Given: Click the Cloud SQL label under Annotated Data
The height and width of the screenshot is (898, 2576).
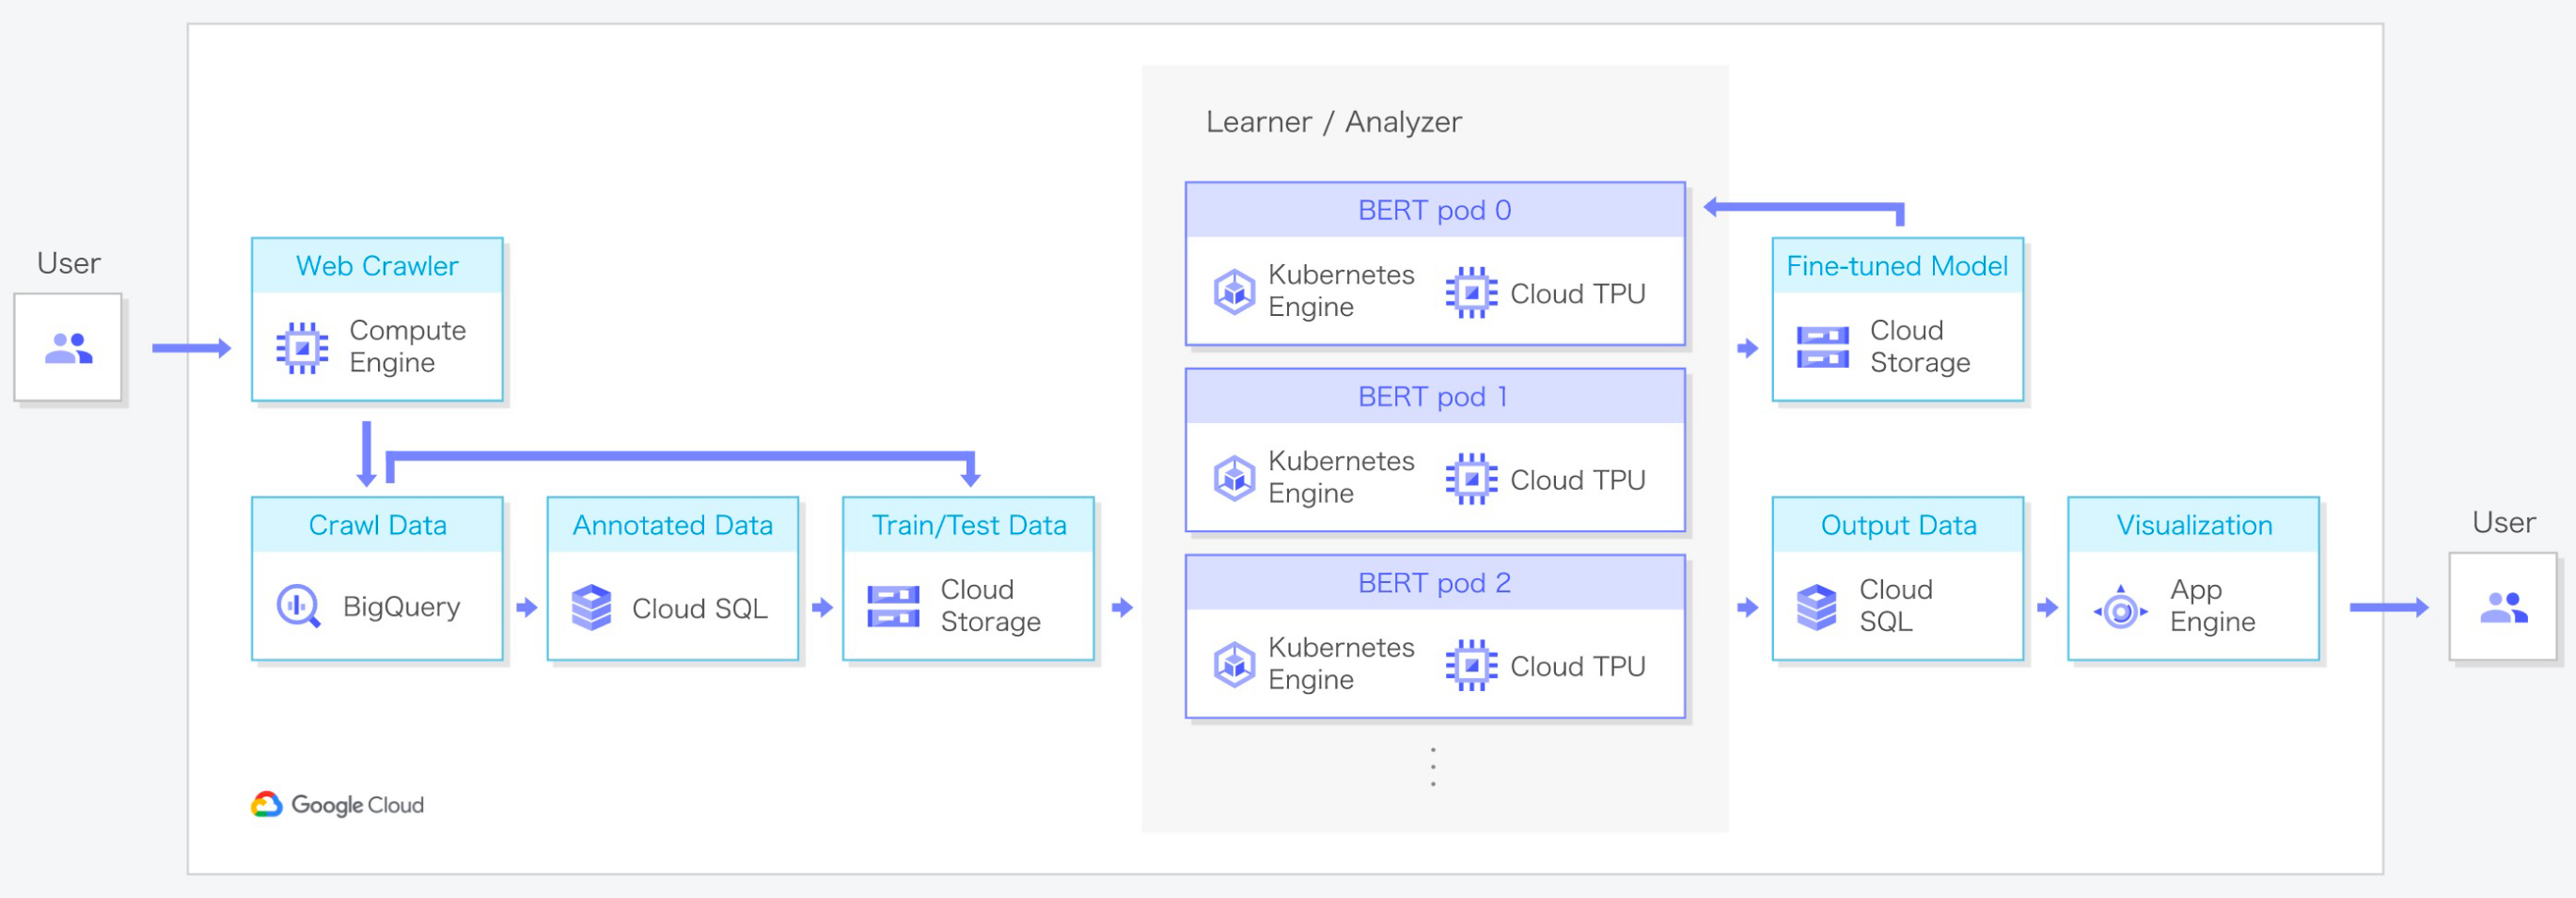Looking at the screenshot, I should pyautogui.click(x=699, y=608).
